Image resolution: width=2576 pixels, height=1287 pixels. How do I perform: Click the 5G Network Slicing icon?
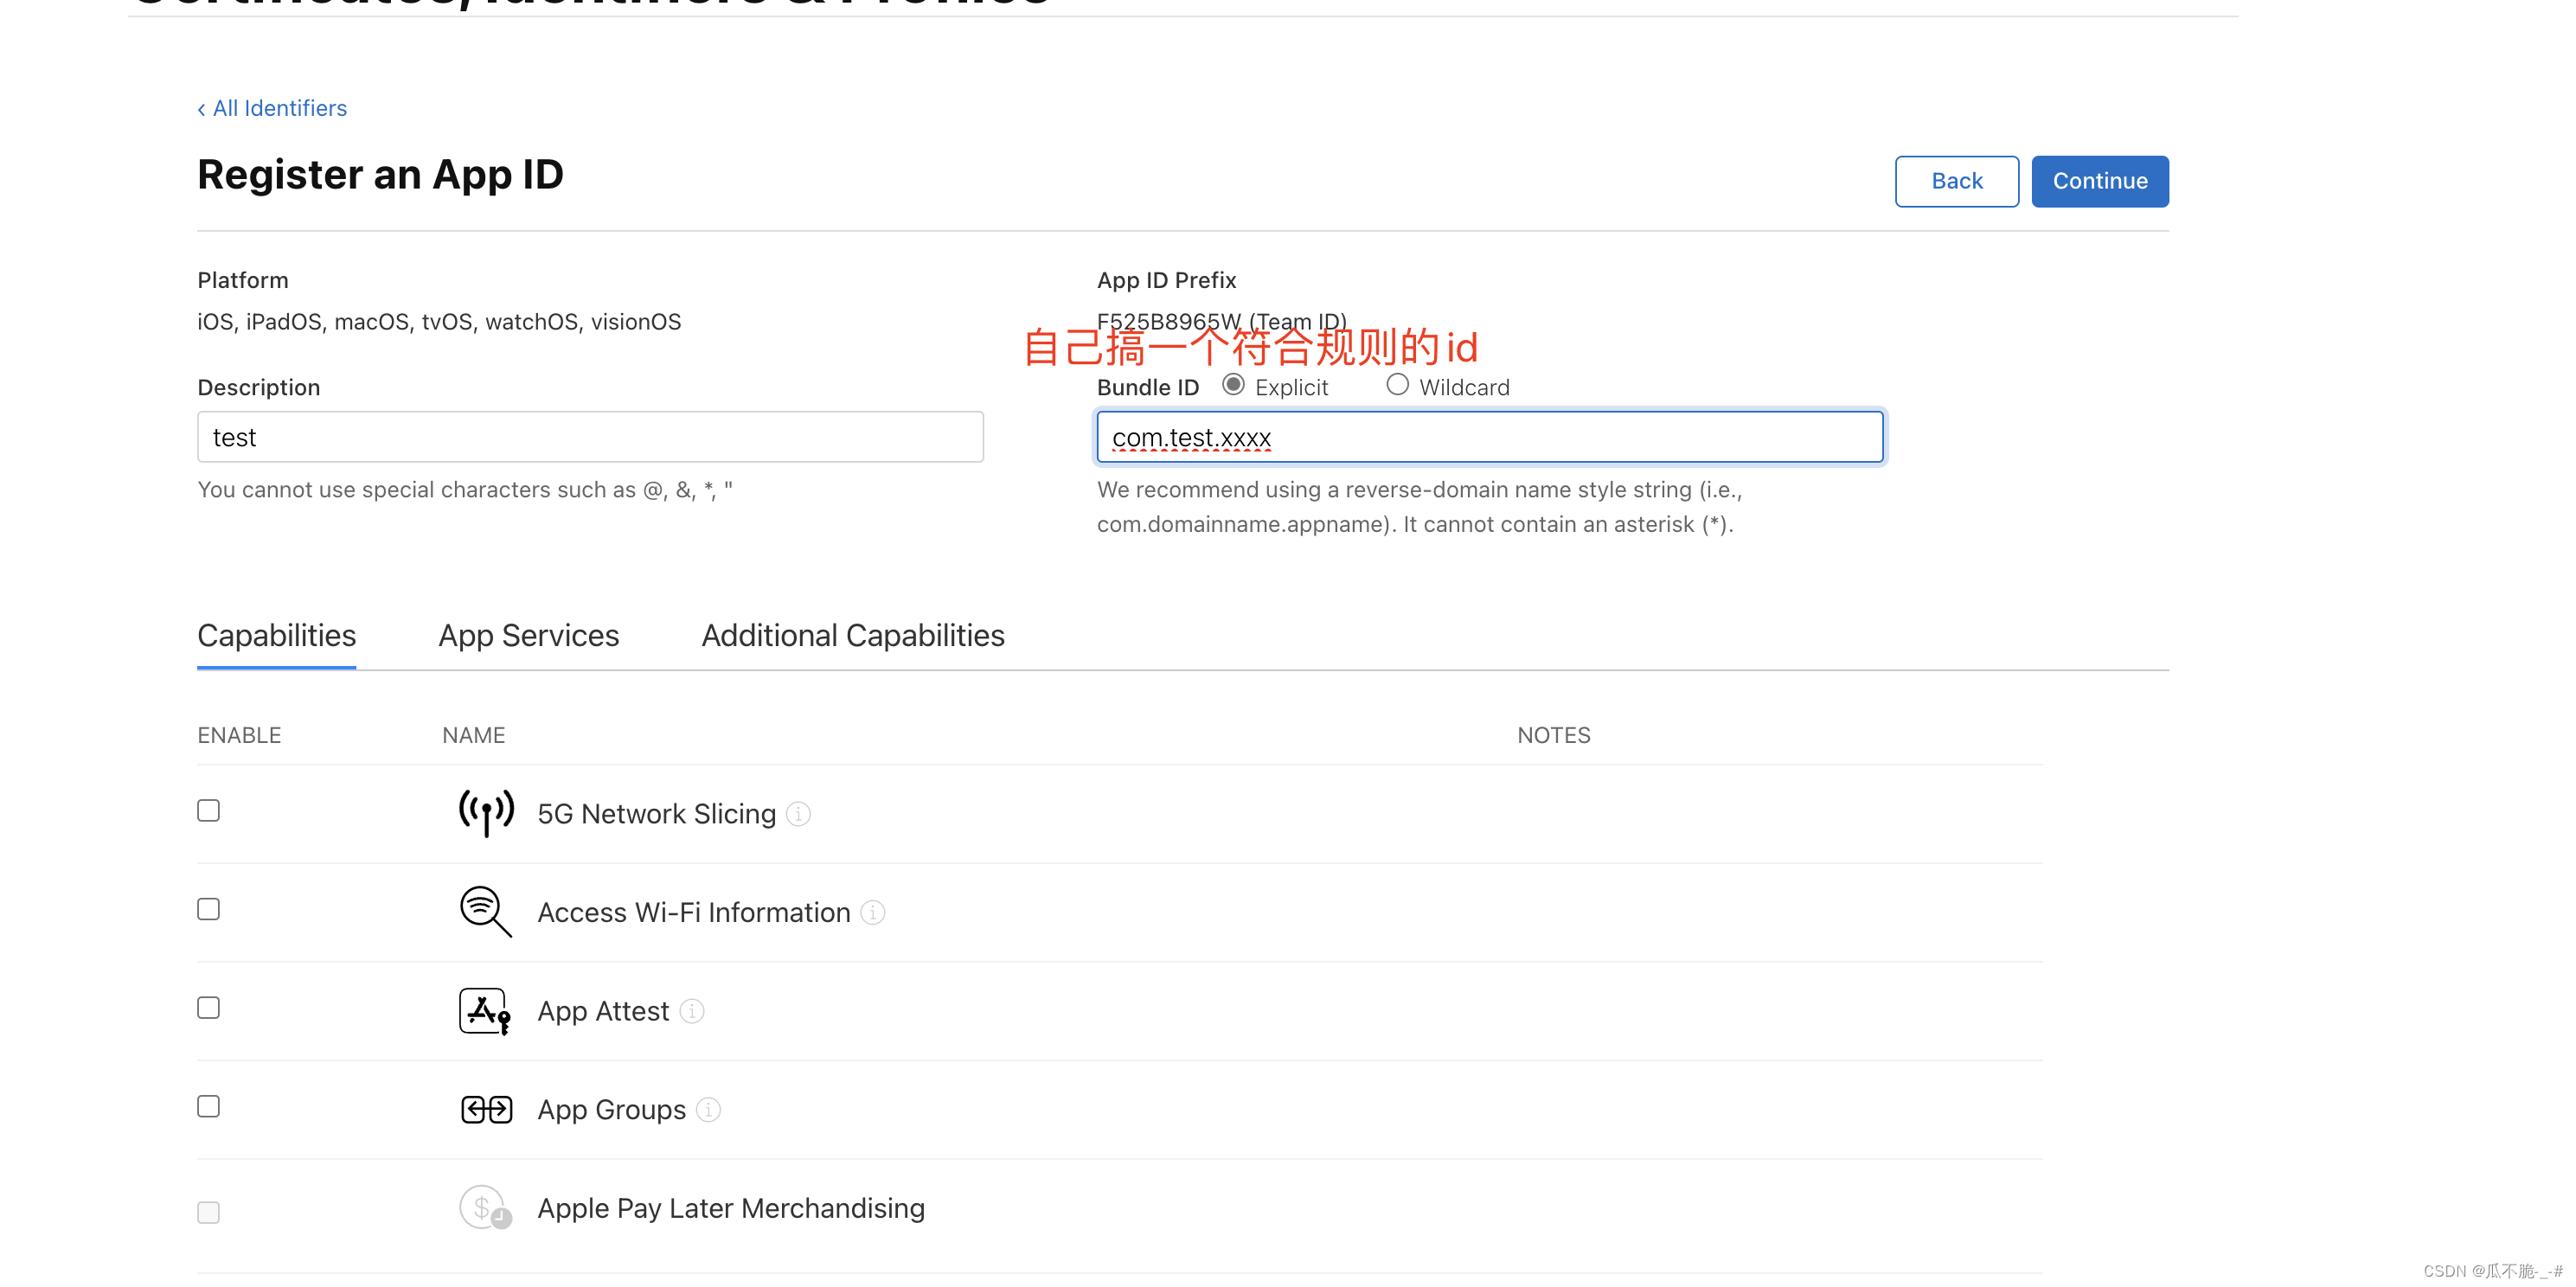[486, 813]
